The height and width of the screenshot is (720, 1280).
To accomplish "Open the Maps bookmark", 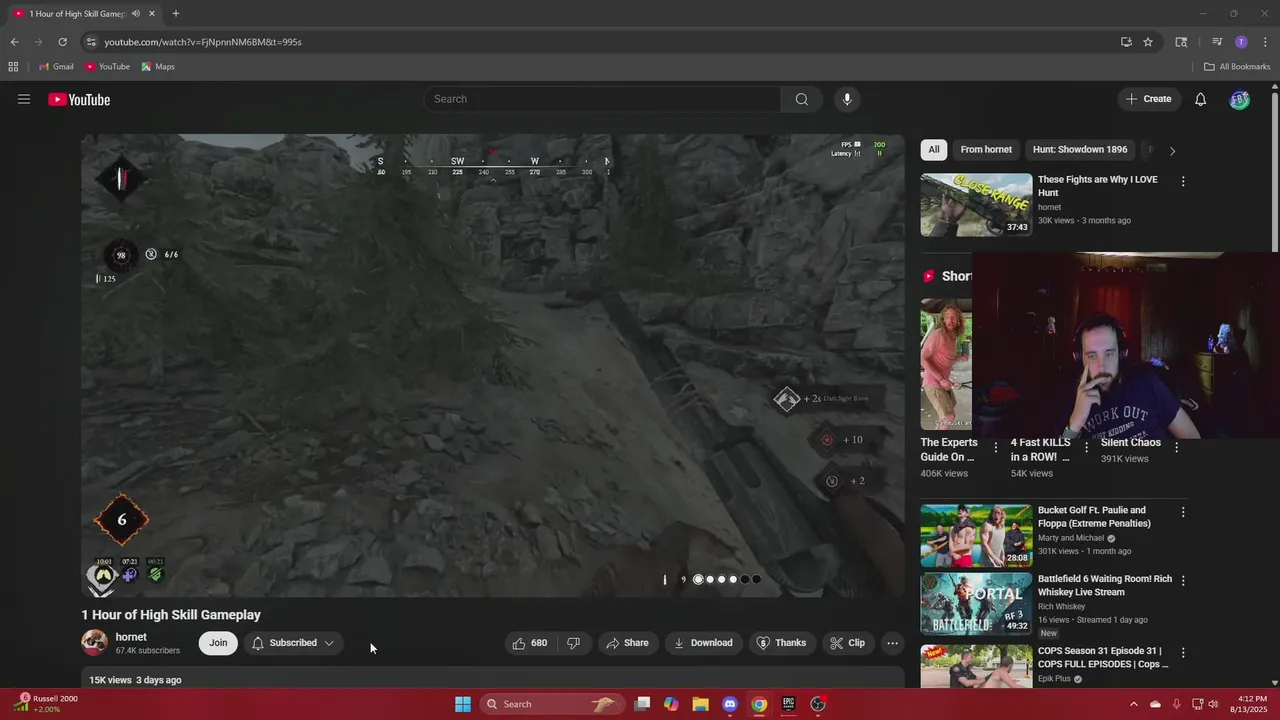I will click(158, 67).
